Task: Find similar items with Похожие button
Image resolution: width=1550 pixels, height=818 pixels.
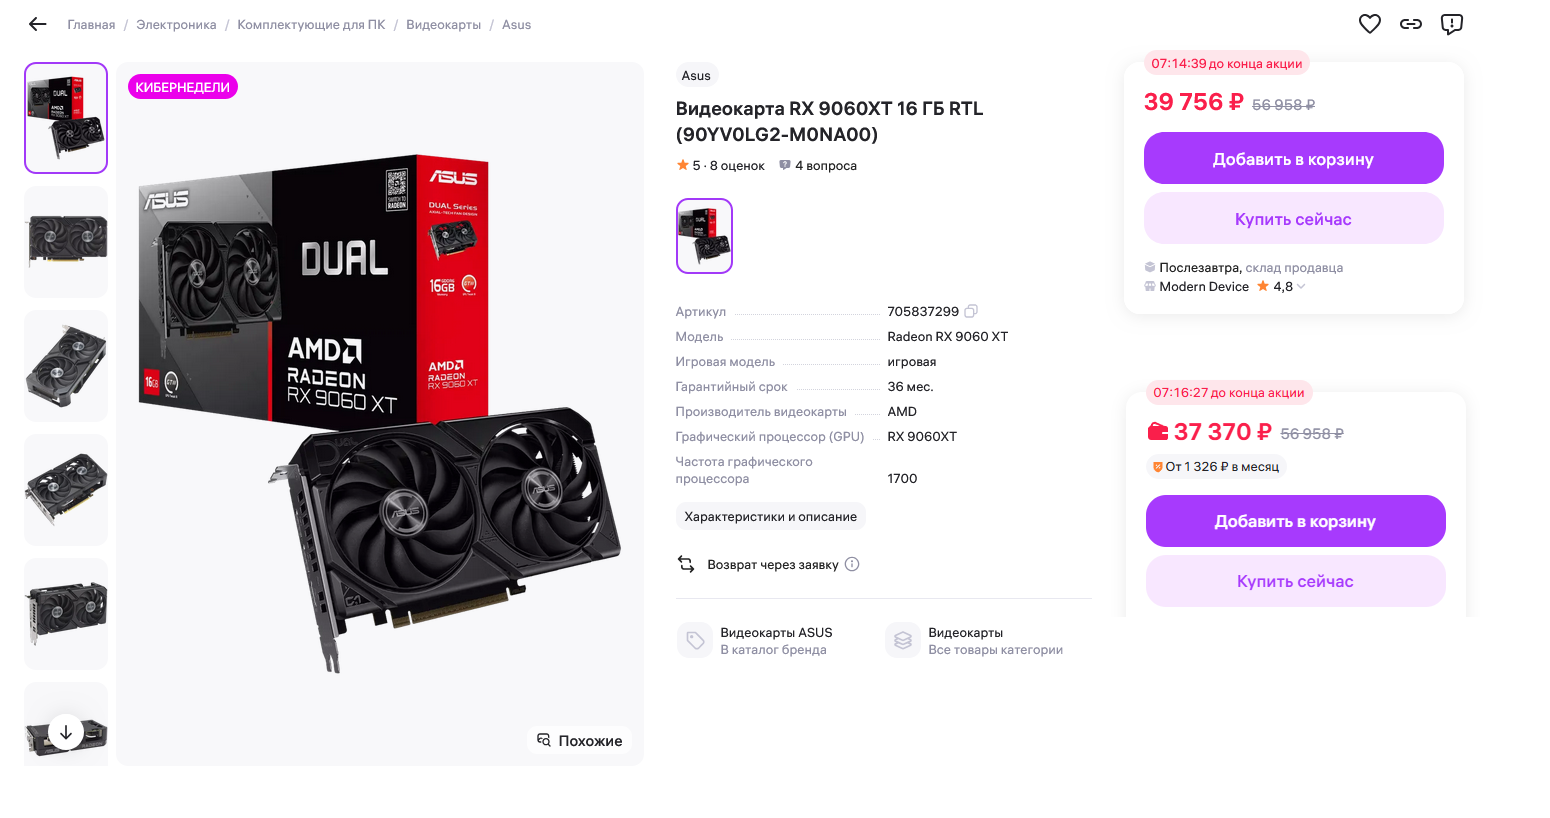Action: (580, 740)
